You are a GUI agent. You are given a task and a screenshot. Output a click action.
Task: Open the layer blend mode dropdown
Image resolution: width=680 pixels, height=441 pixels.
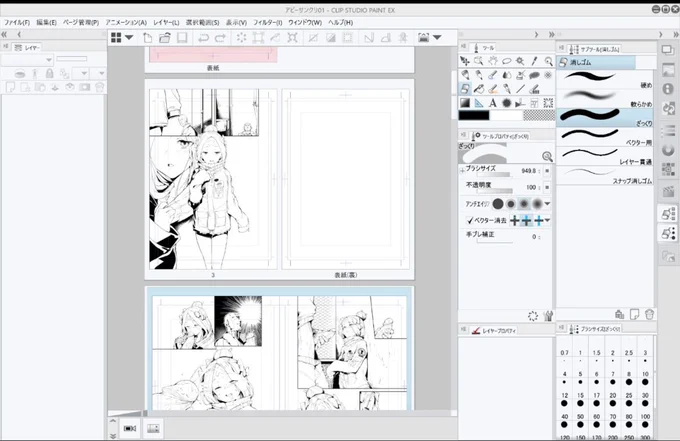[27, 59]
